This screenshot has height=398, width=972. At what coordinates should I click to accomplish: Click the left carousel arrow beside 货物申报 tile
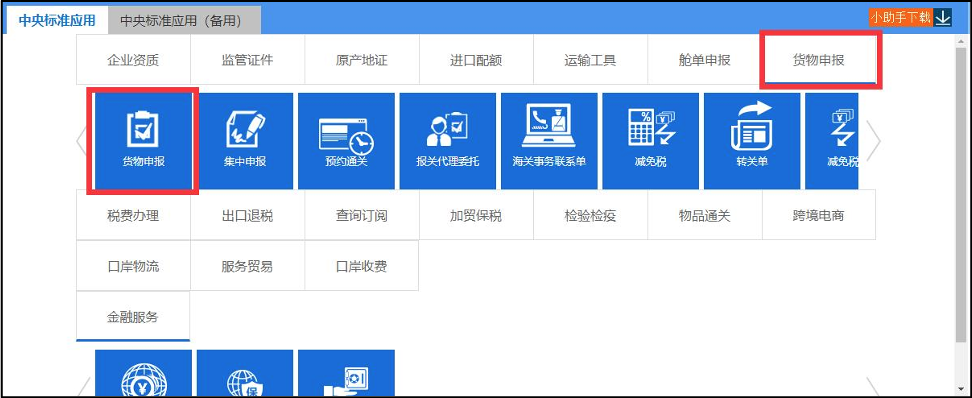(81, 141)
